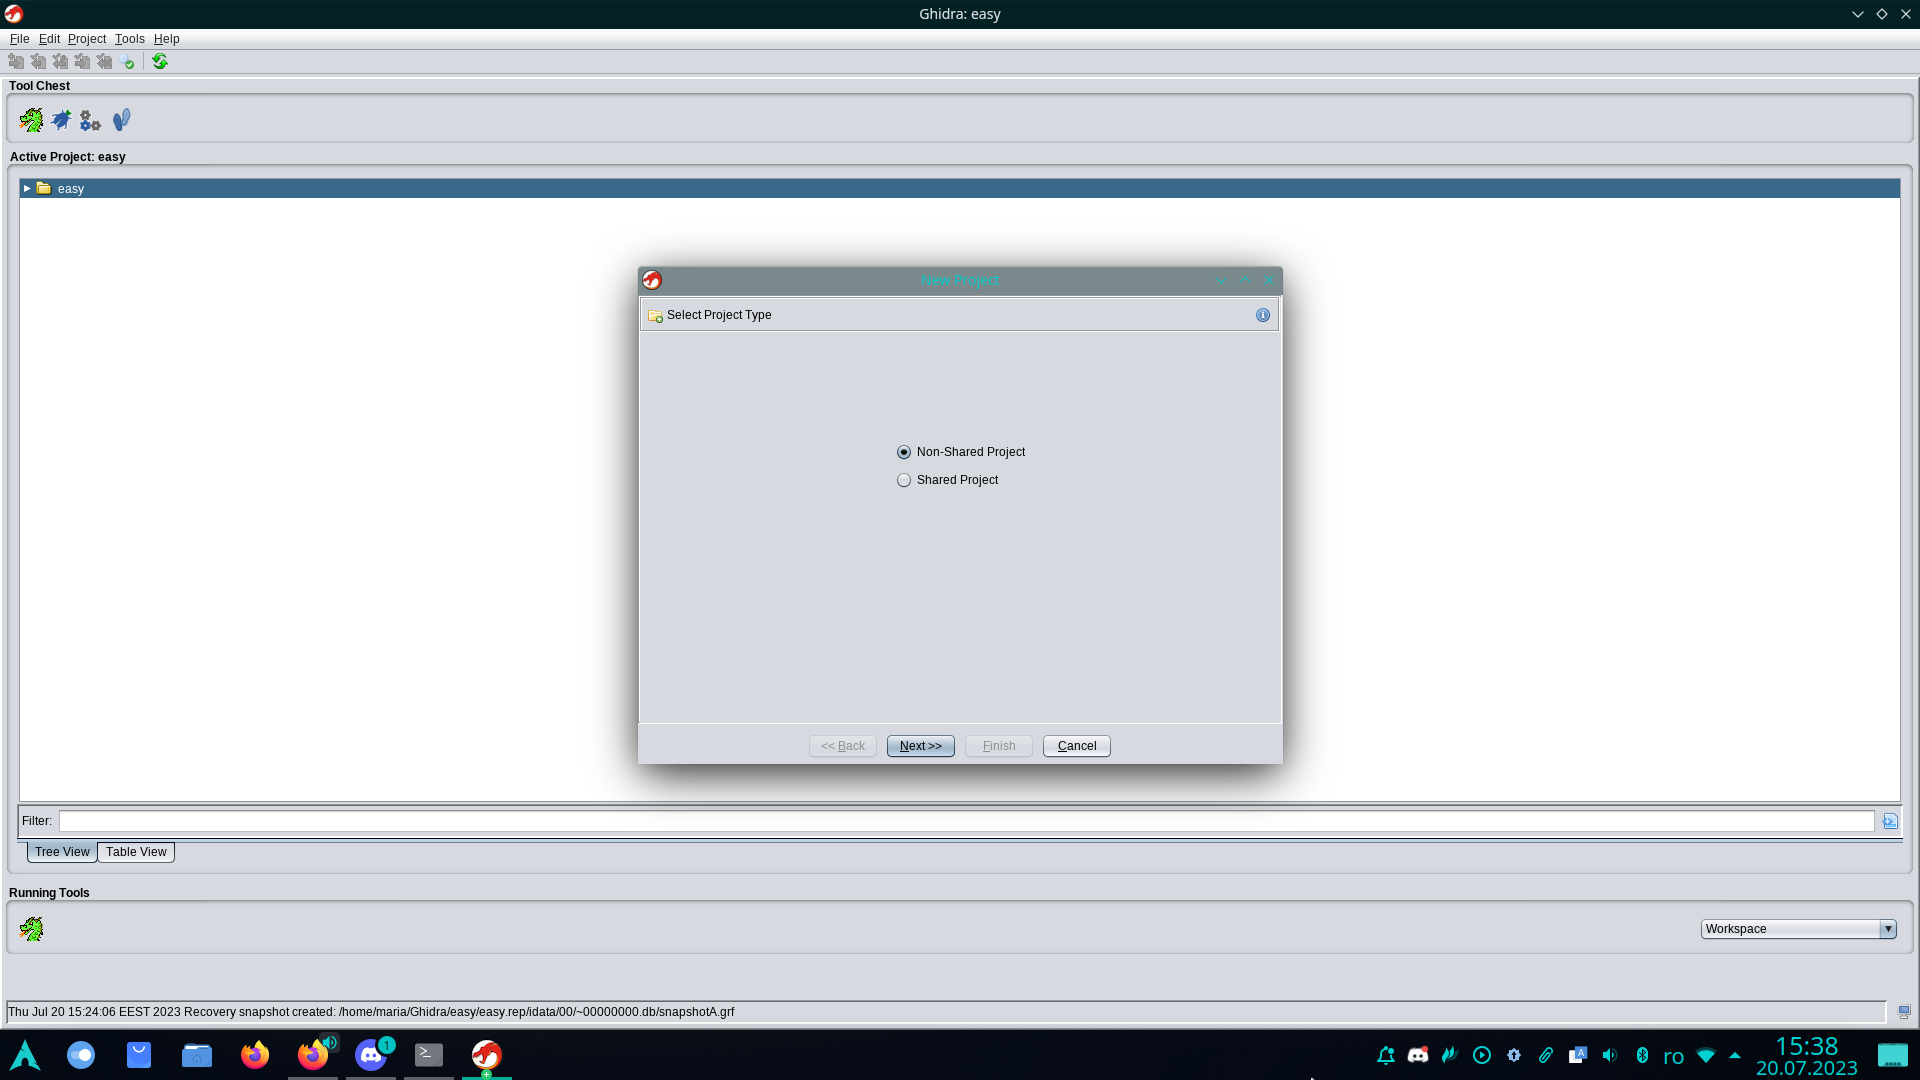Select the Non-Shared Project radio button
1920x1080 pixels.
904,452
